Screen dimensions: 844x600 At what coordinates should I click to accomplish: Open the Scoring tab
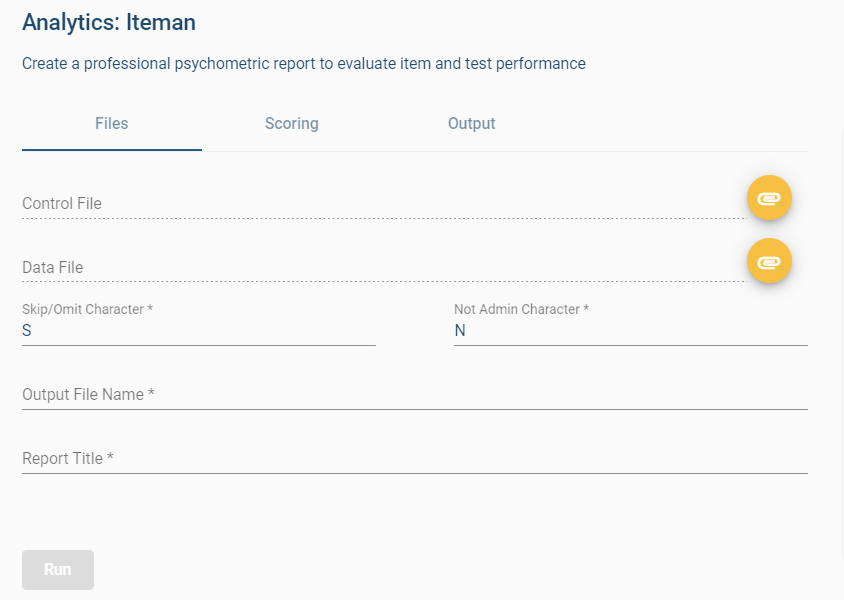(x=292, y=124)
